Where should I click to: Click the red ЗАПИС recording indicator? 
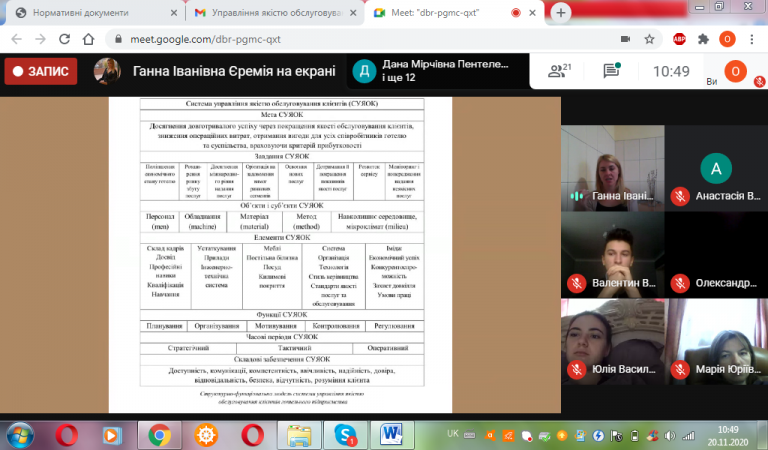coord(40,72)
